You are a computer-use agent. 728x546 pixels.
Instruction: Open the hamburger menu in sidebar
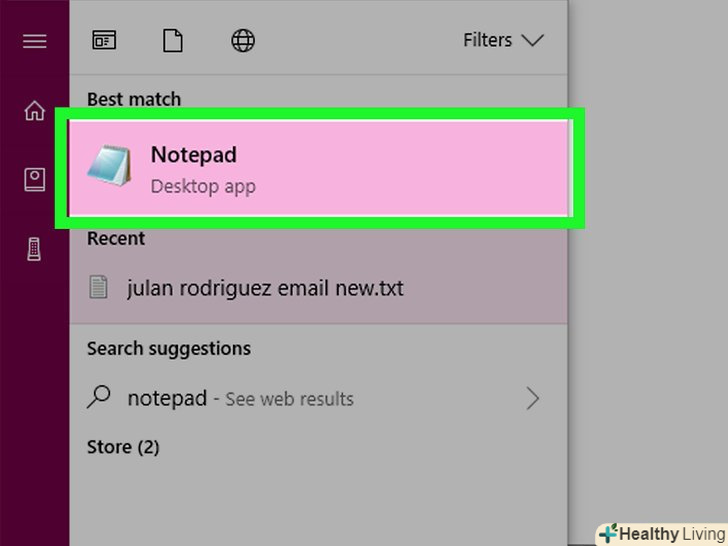(35, 41)
